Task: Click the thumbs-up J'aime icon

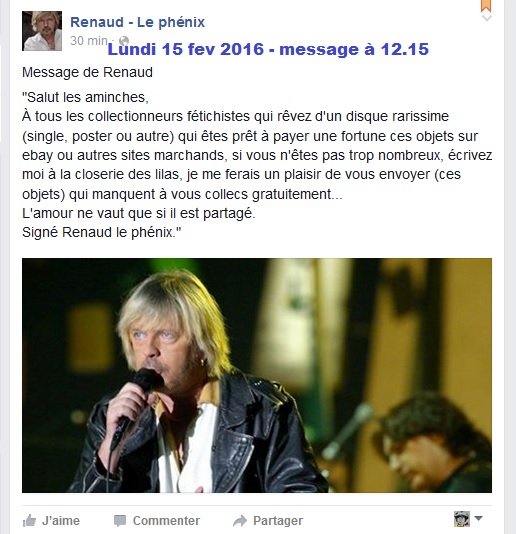Action: coord(29,521)
